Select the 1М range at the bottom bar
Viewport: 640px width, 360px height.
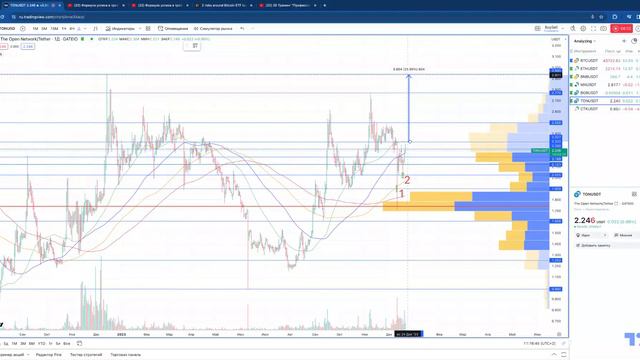pos(14,344)
